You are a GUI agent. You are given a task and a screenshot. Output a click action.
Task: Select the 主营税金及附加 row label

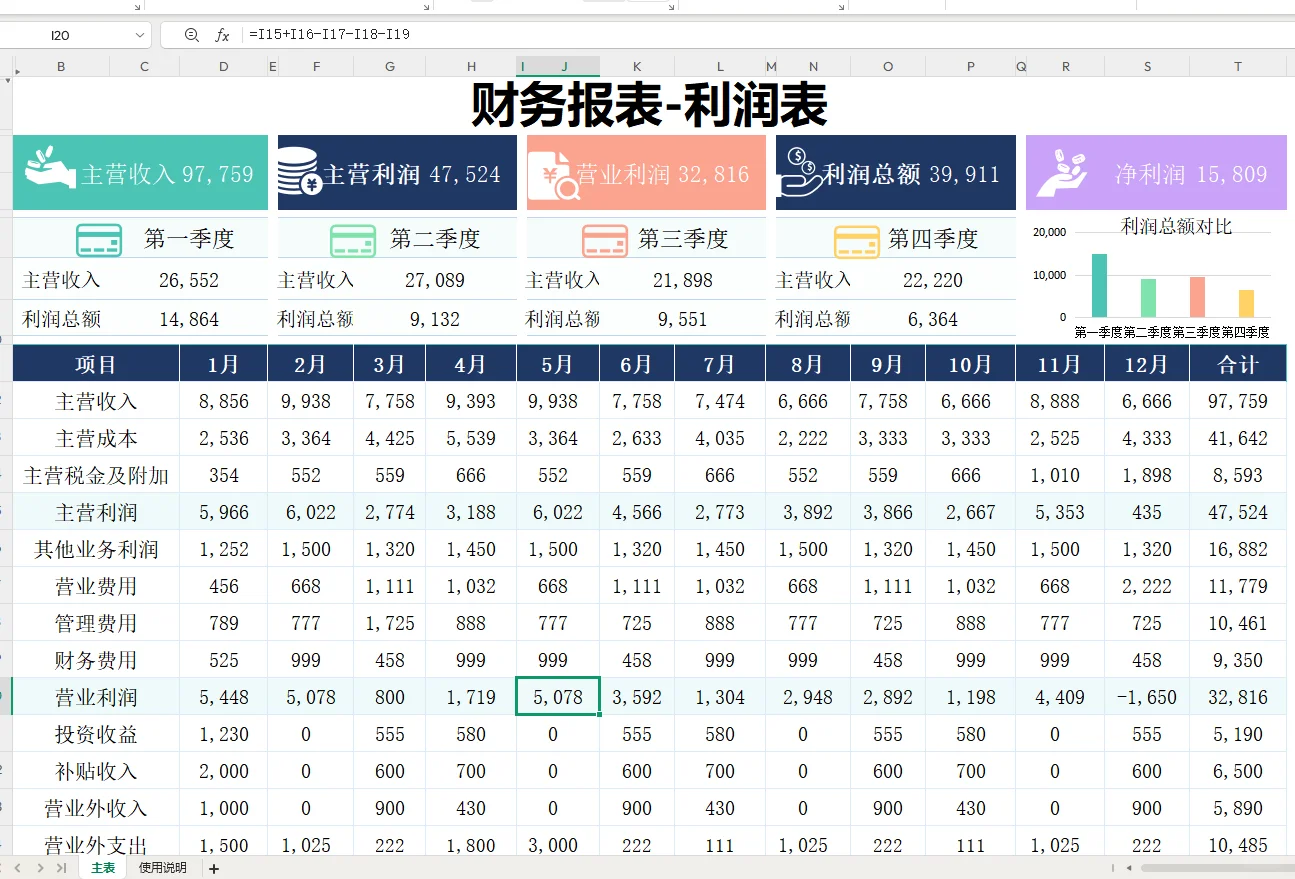click(x=96, y=475)
